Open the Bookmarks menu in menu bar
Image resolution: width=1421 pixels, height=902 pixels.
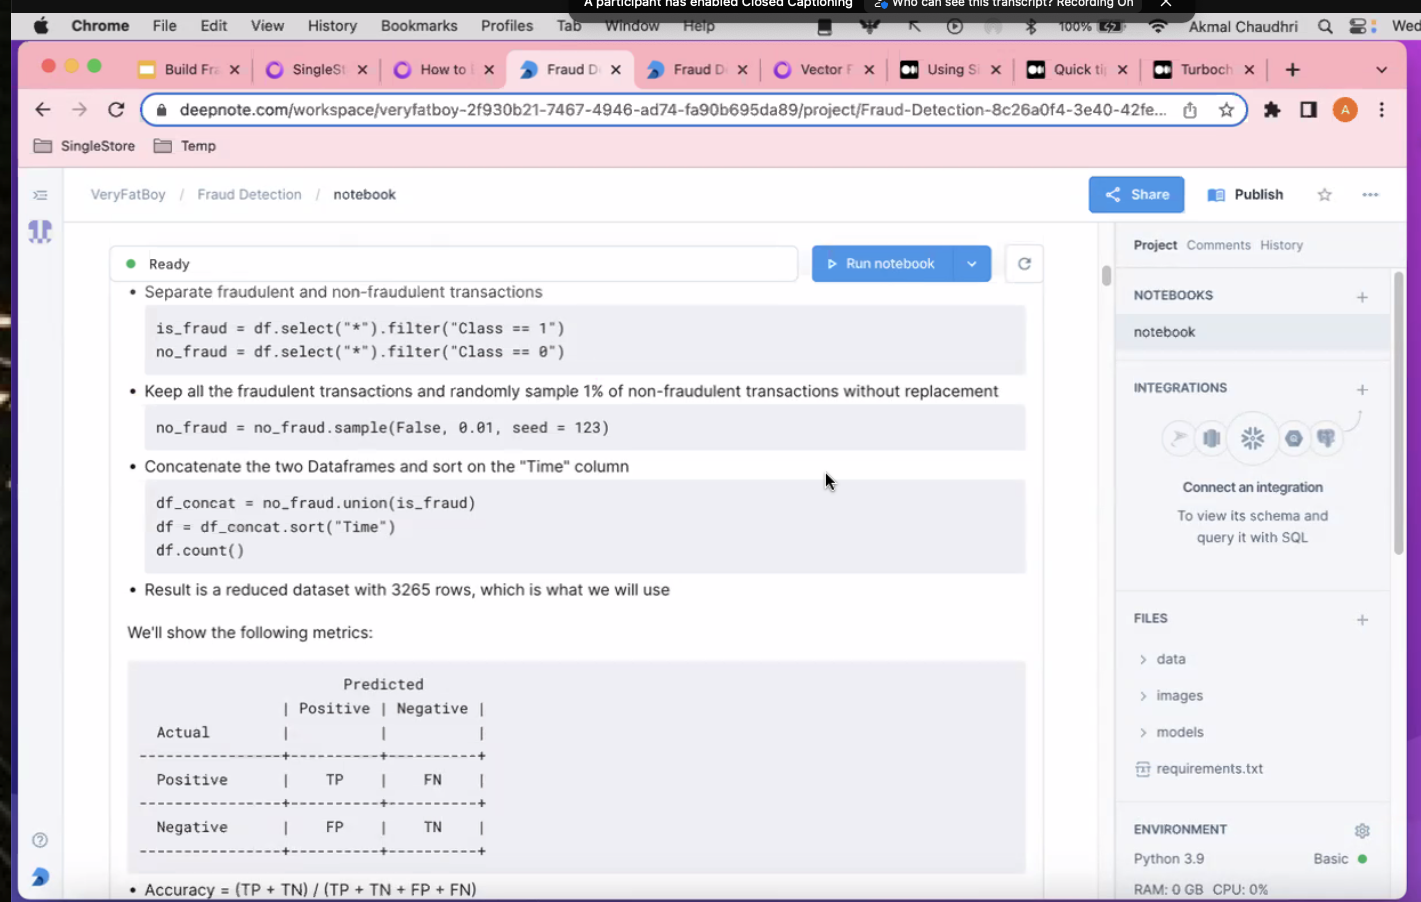point(419,26)
